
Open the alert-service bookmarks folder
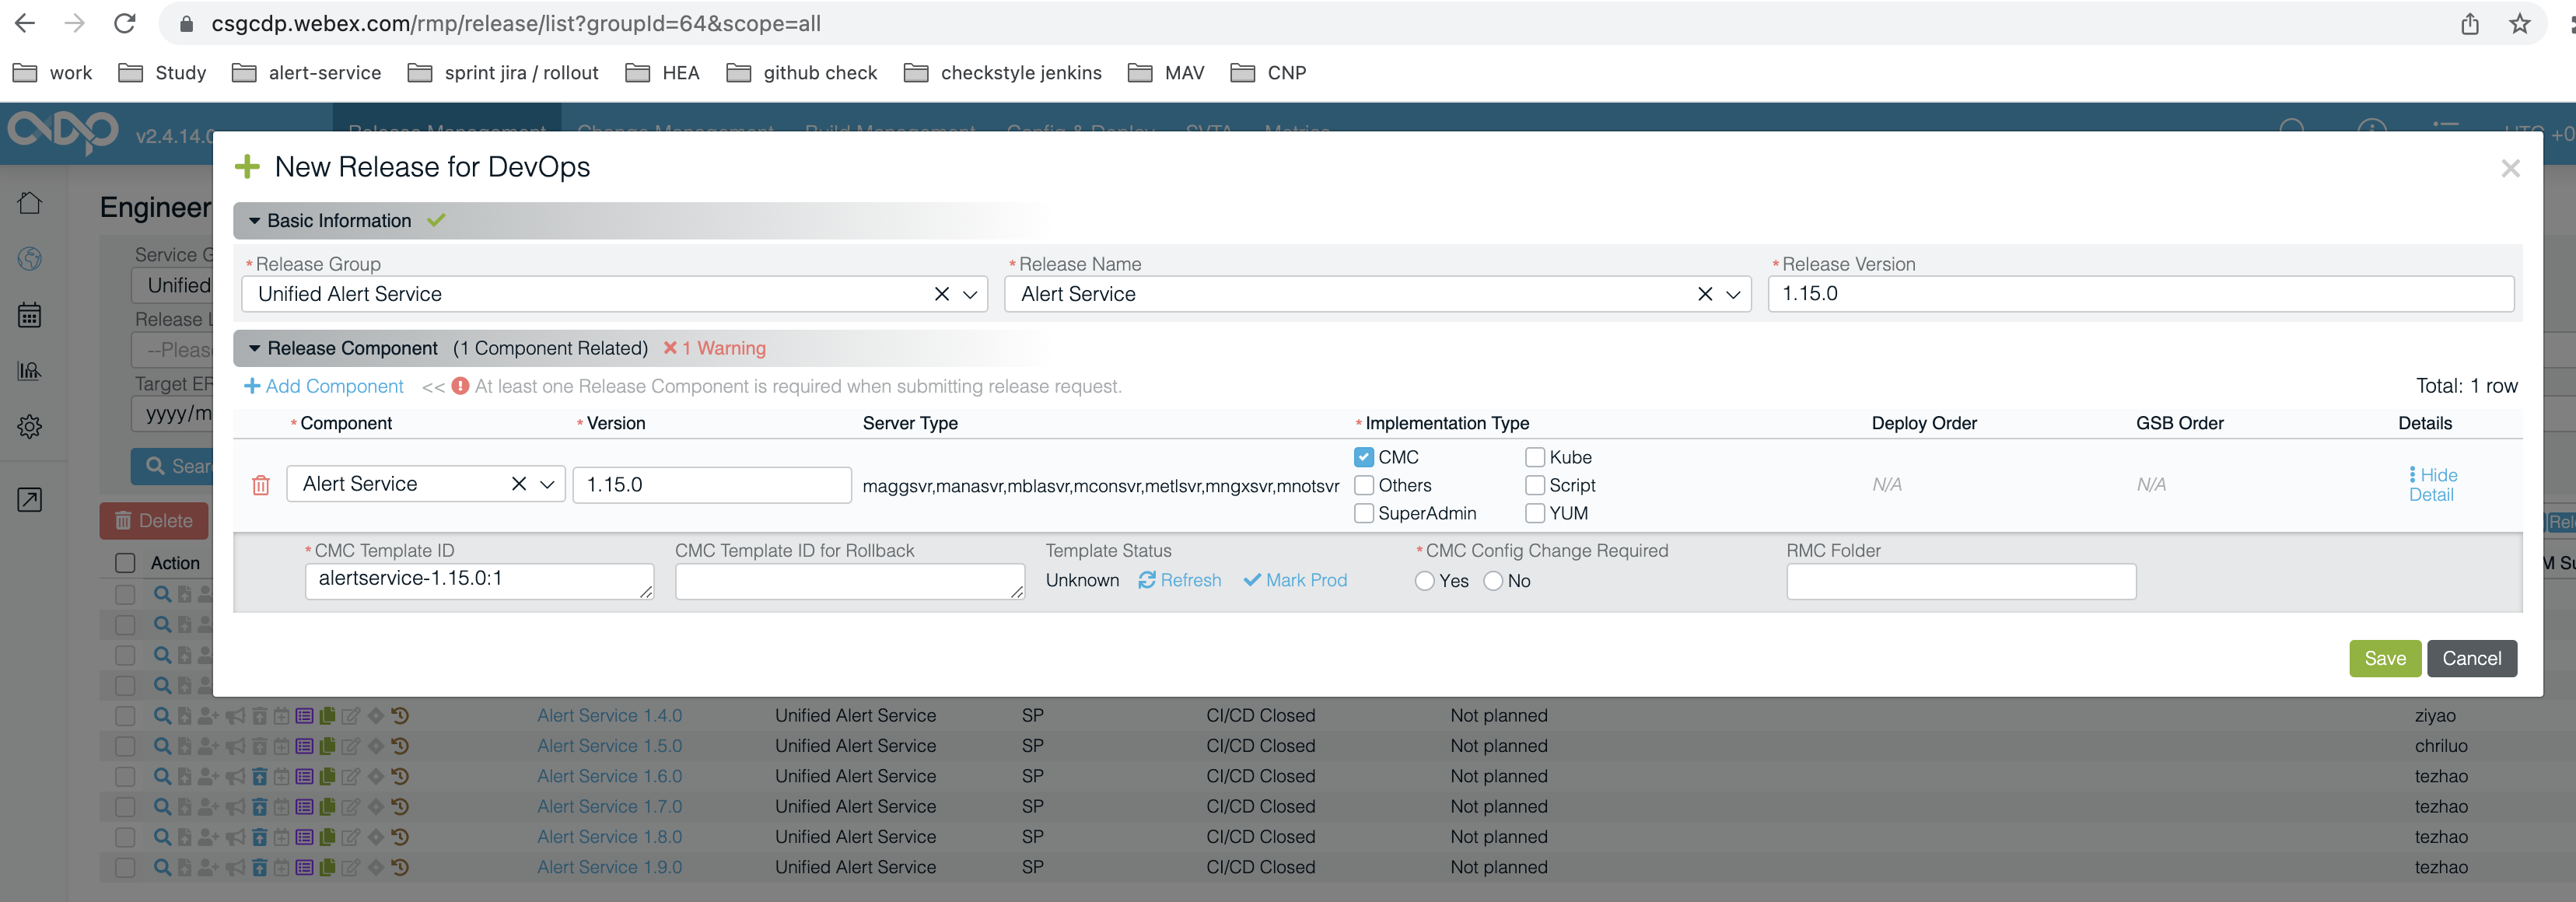(306, 73)
